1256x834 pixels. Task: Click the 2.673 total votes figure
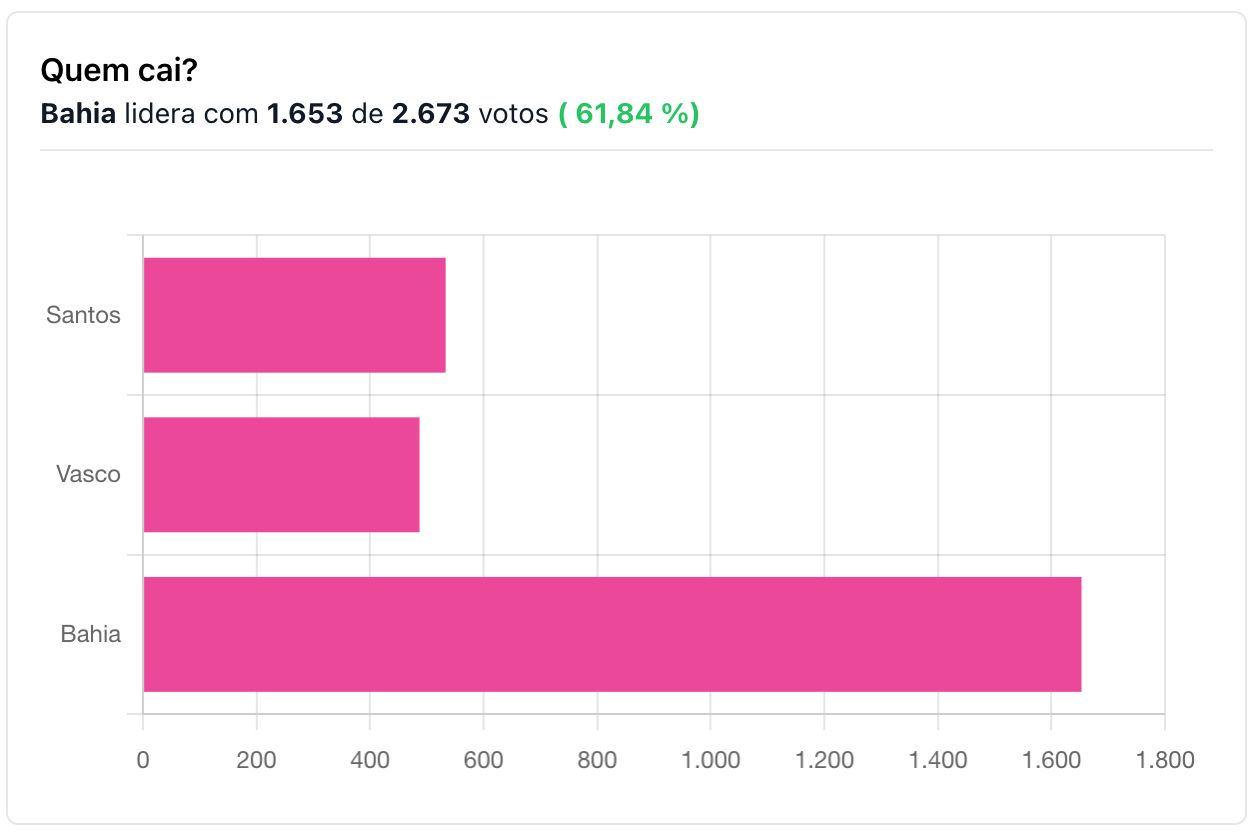tap(430, 114)
